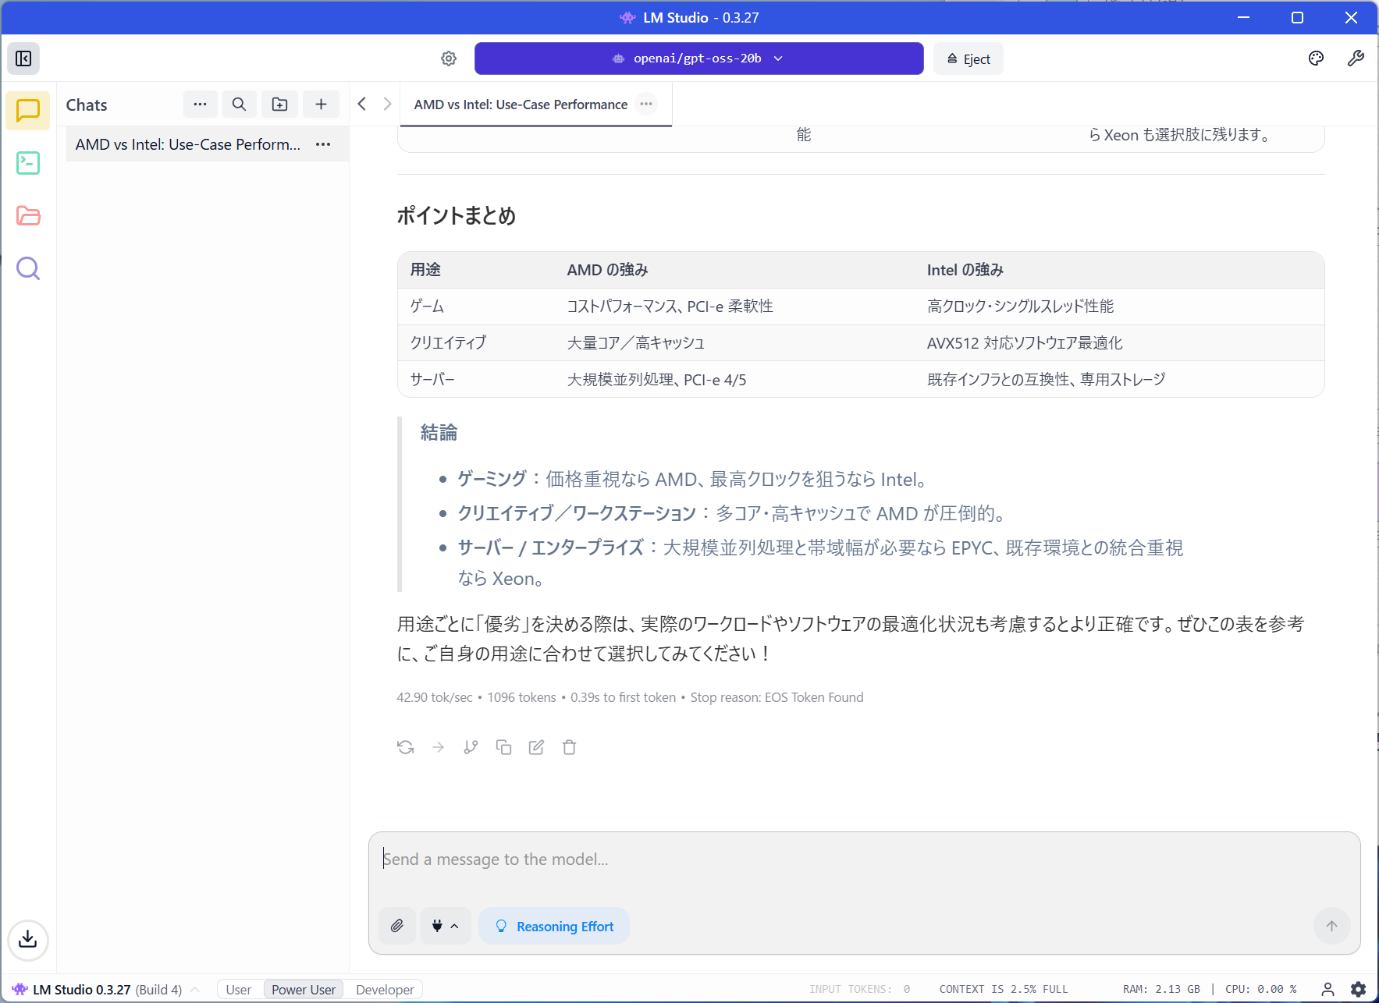Viewport: 1379px width, 1003px height.
Task: Open the Discover magnifier sidebar icon
Action: tap(28, 268)
